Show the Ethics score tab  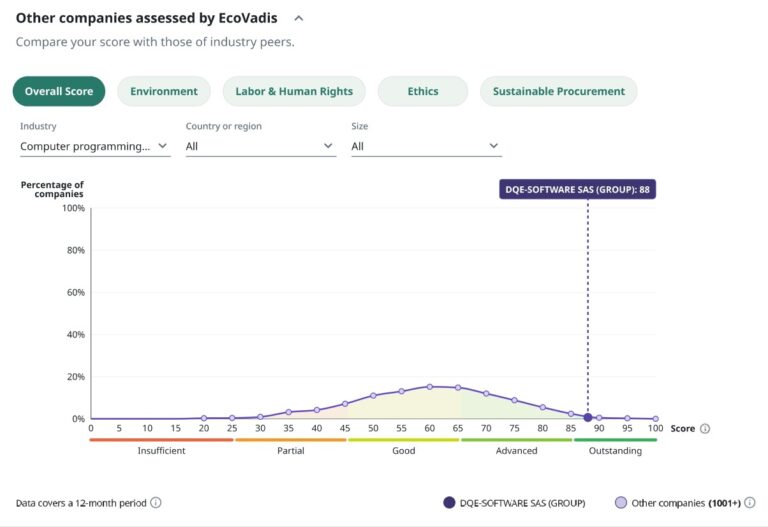[423, 91]
